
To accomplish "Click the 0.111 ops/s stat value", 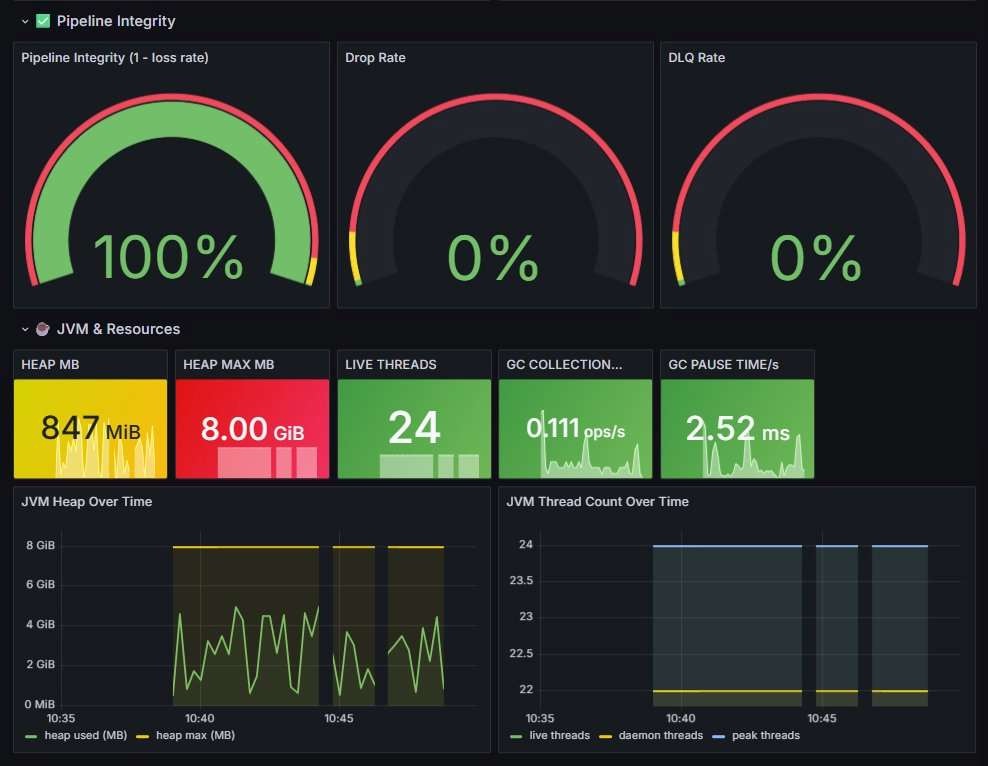I will tap(575, 428).
